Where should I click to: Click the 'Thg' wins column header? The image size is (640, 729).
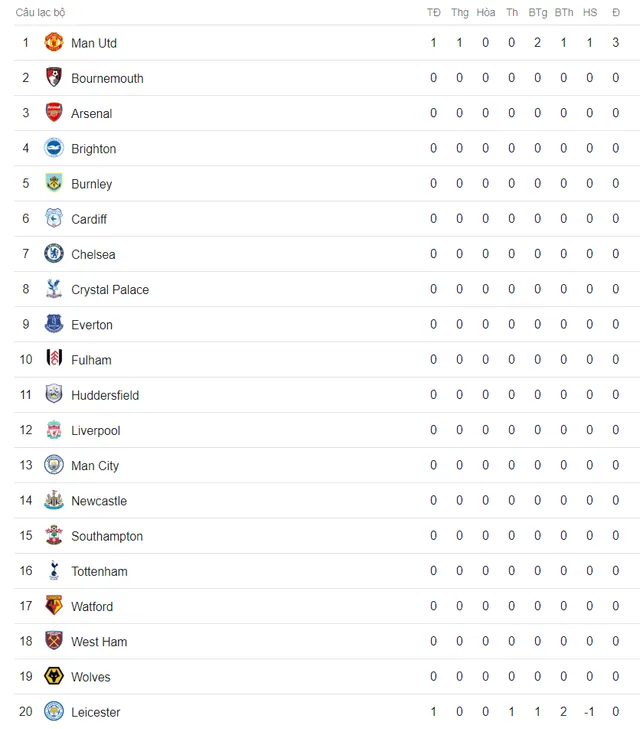[x=460, y=13]
